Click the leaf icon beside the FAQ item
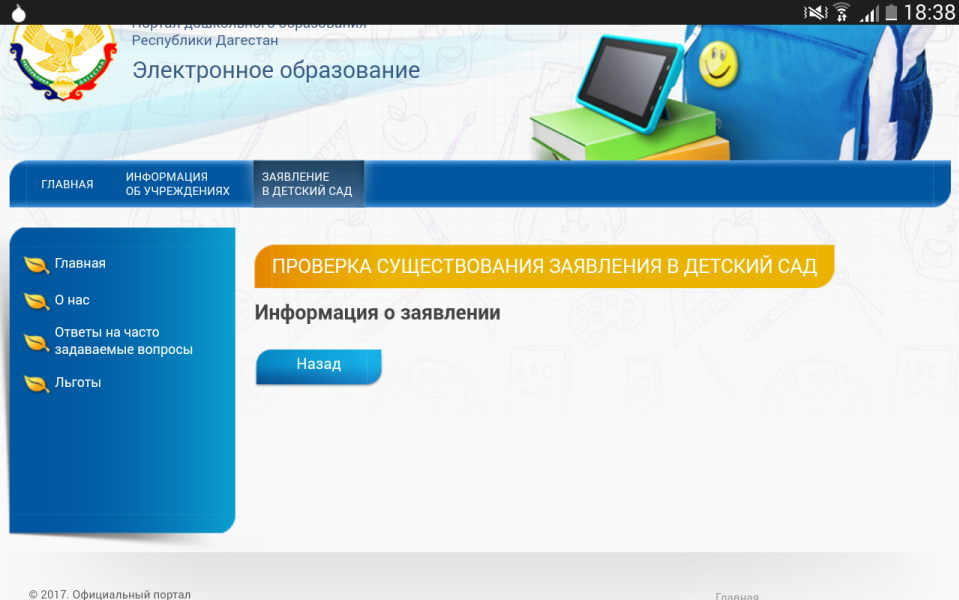The width and height of the screenshot is (959, 600). click(37, 342)
